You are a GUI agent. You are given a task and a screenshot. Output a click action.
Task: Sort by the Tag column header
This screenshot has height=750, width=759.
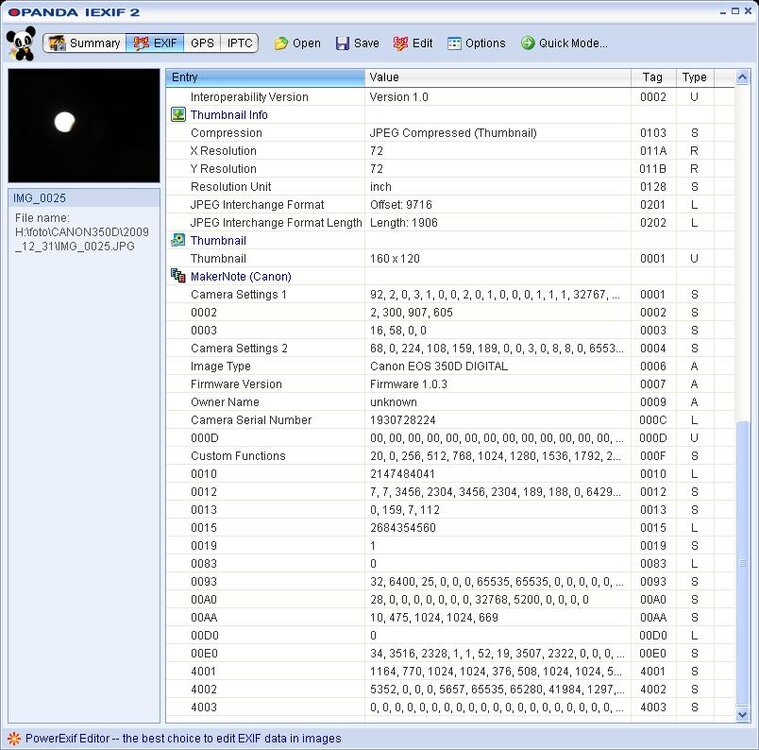coord(653,77)
